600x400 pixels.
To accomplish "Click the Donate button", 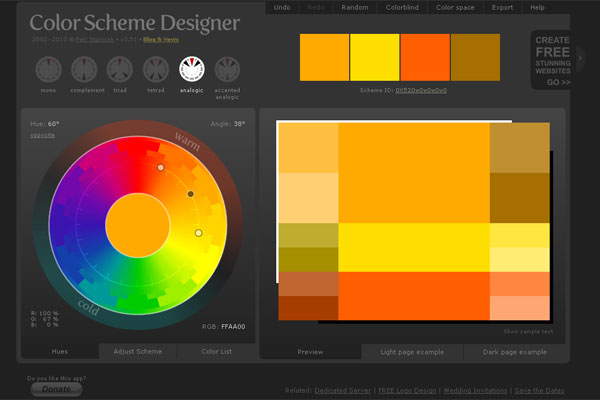I will coord(56,389).
